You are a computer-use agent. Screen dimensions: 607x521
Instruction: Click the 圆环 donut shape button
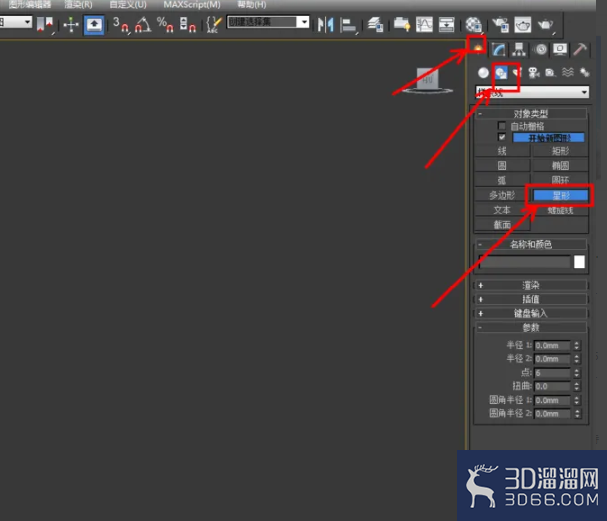click(x=560, y=180)
